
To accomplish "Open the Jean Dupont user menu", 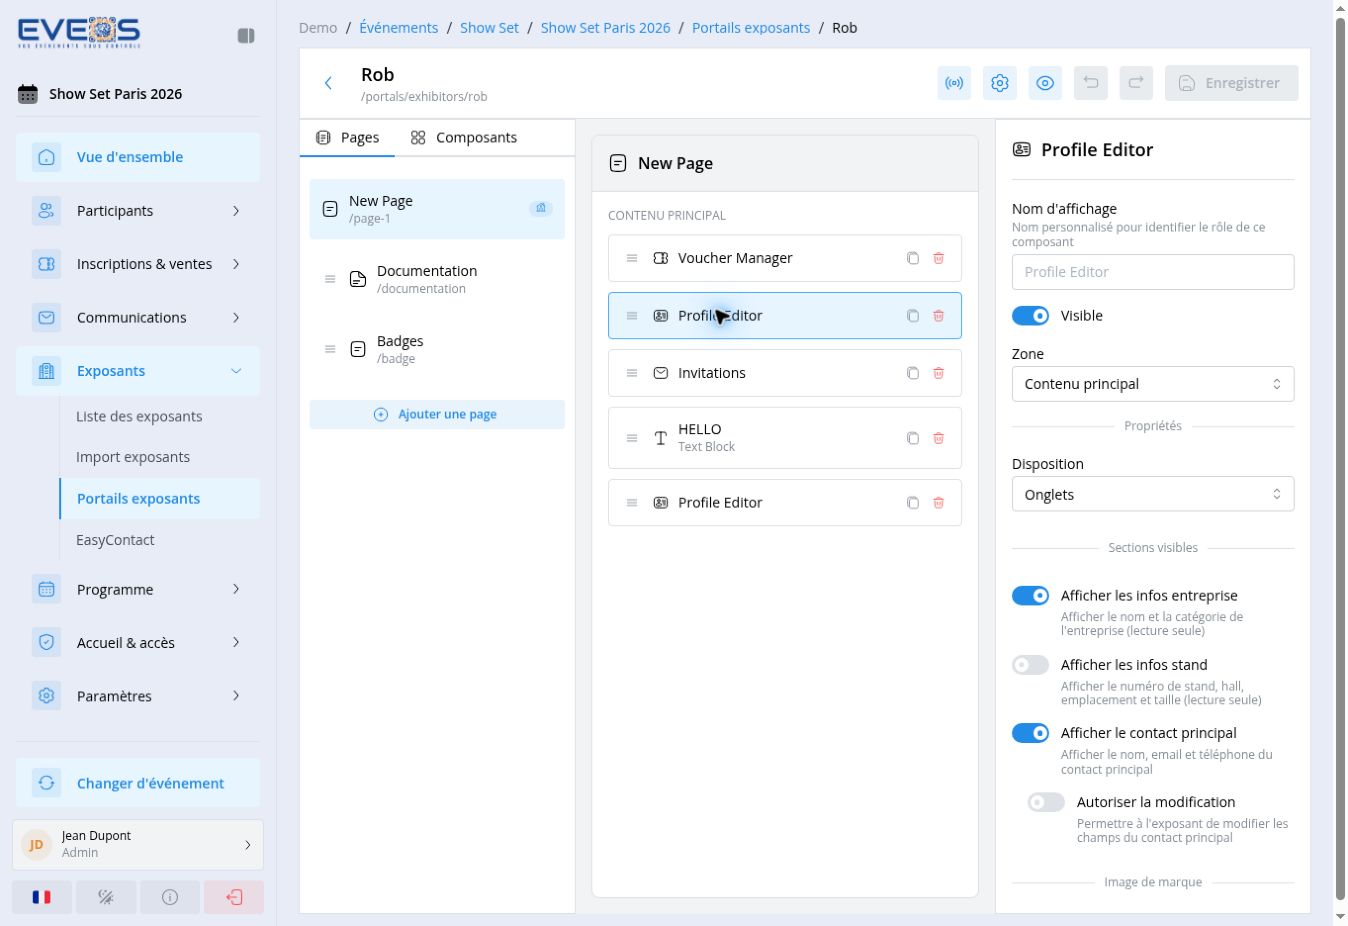I will coord(138,845).
